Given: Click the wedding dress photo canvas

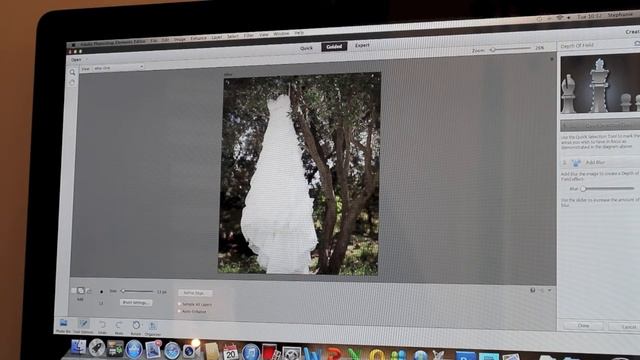Looking at the screenshot, I should [299, 173].
